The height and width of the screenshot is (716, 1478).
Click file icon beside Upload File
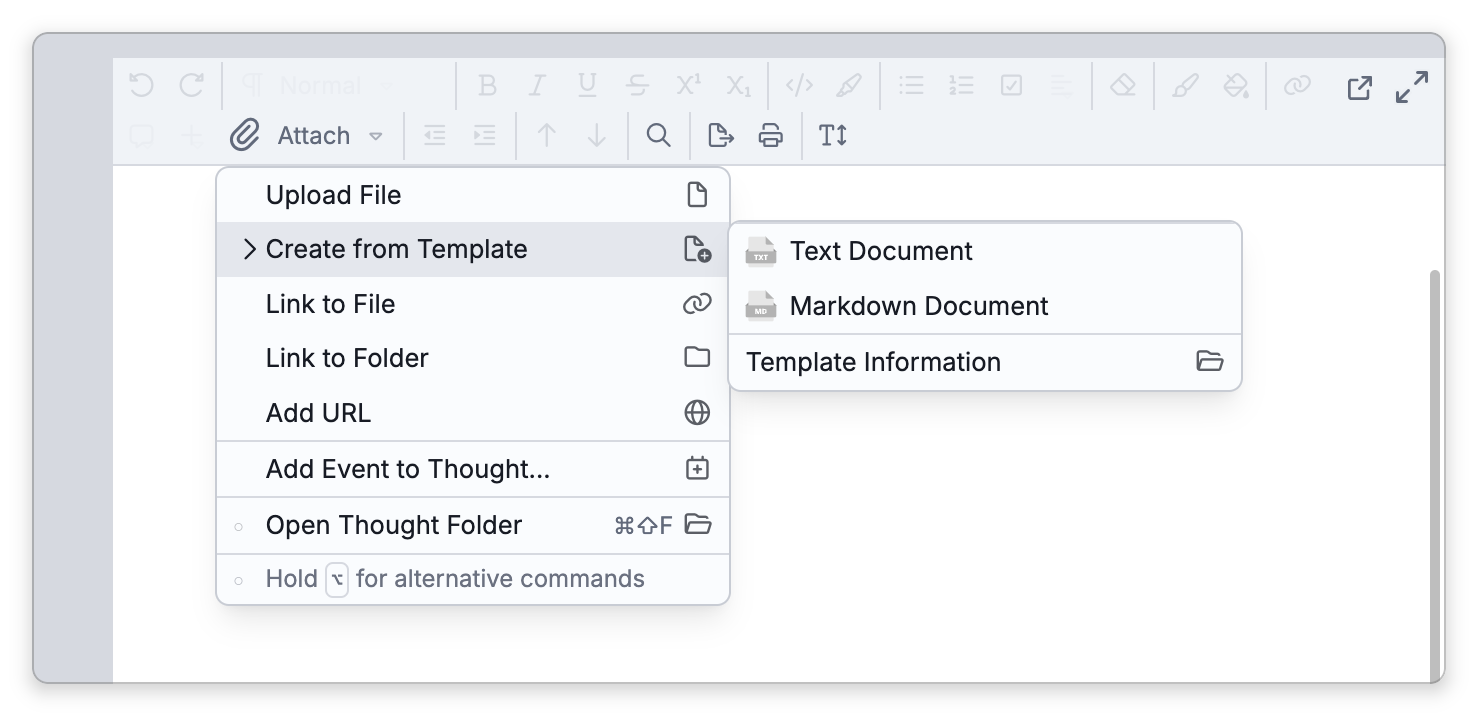[697, 194]
